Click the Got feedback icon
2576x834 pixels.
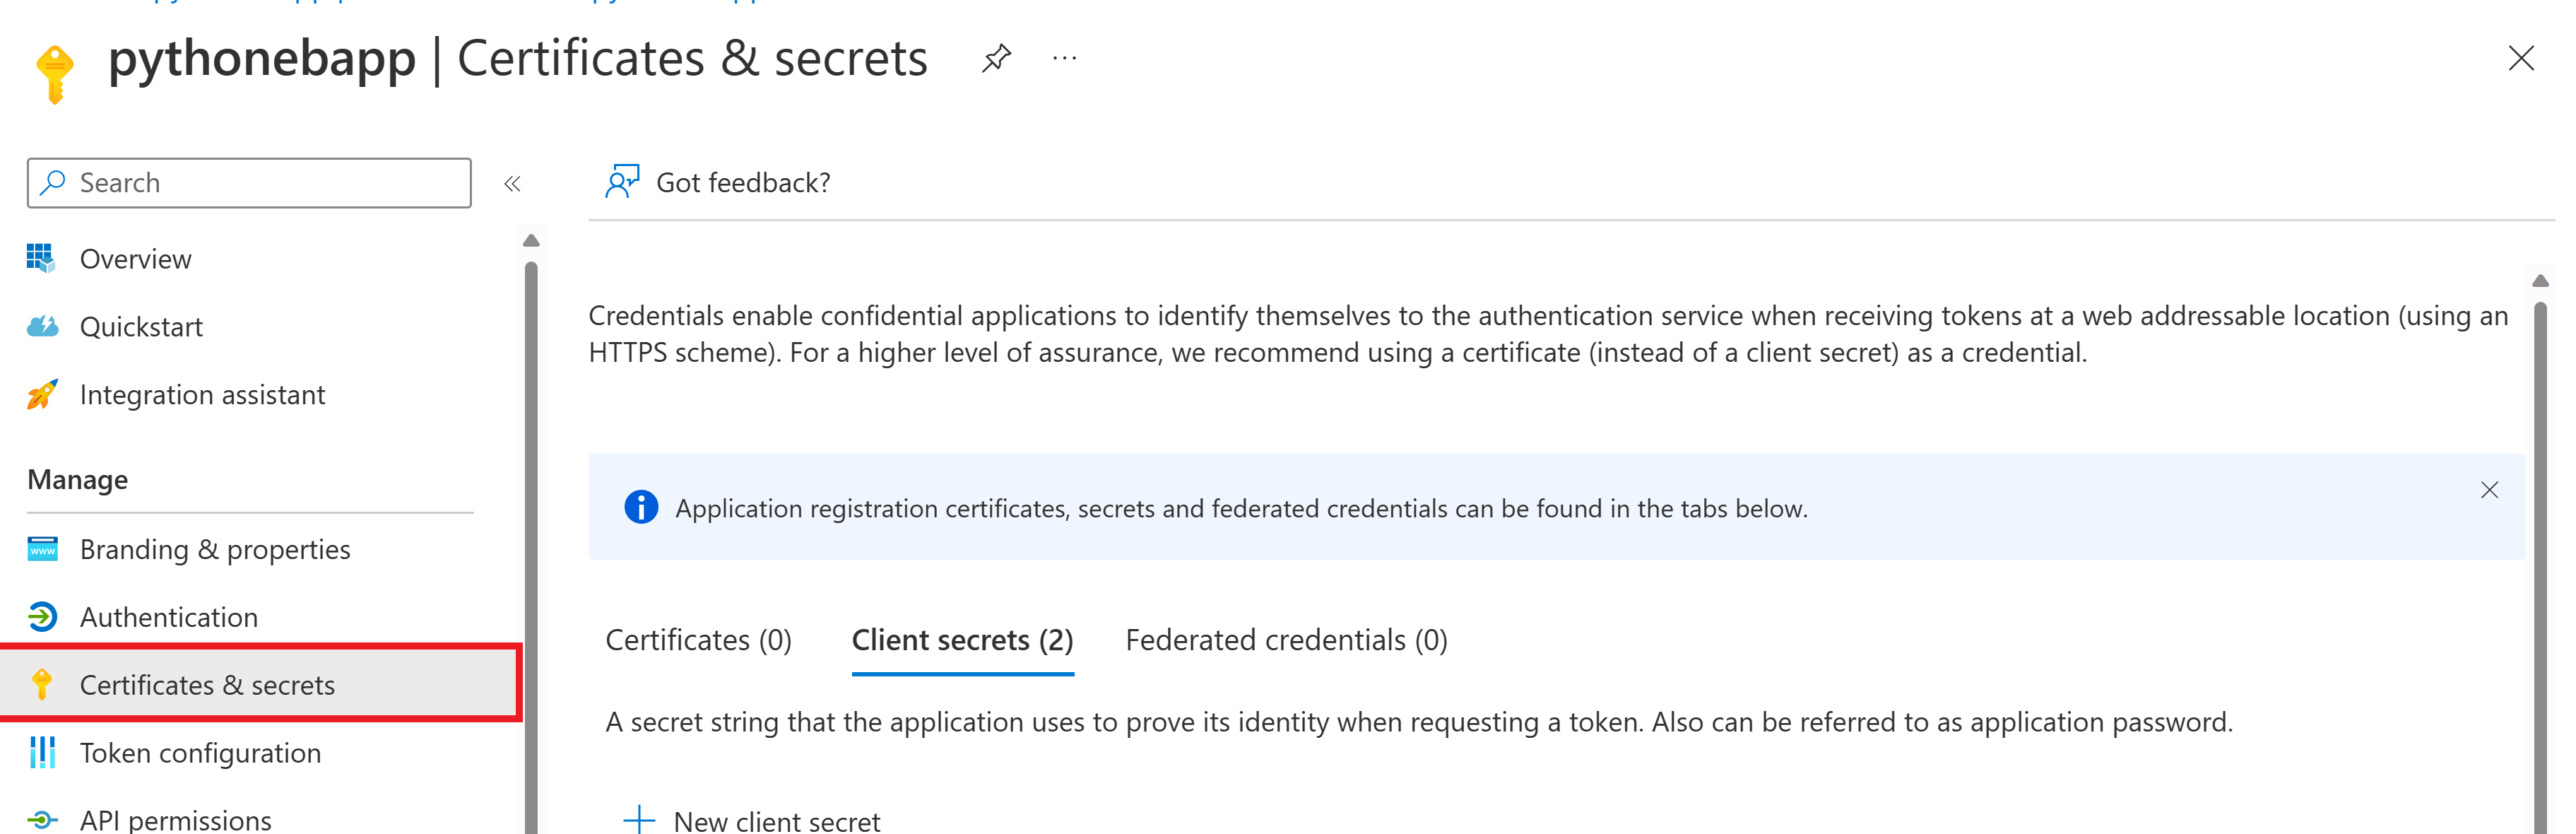[622, 182]
